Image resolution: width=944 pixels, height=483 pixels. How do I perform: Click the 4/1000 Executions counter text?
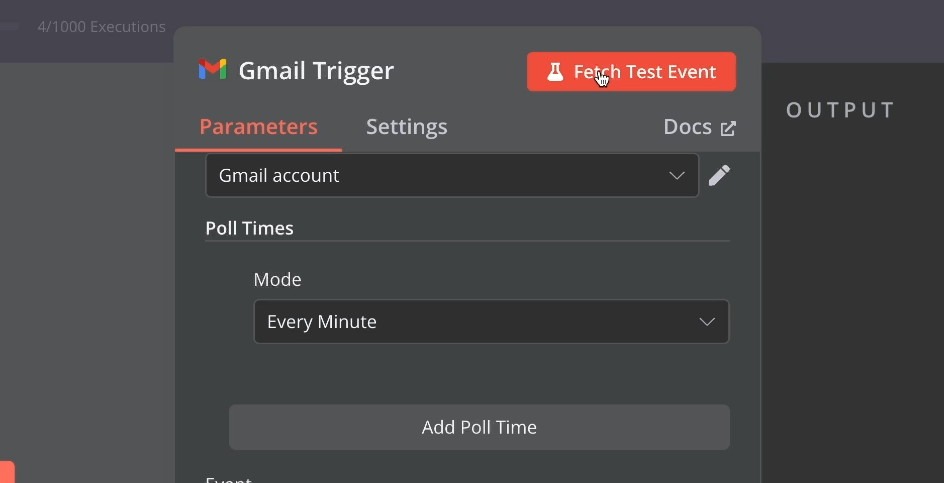point(101,27)
